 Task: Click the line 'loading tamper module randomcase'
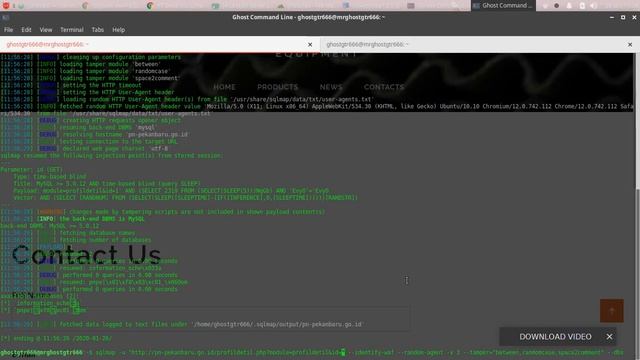pos(85,71)
